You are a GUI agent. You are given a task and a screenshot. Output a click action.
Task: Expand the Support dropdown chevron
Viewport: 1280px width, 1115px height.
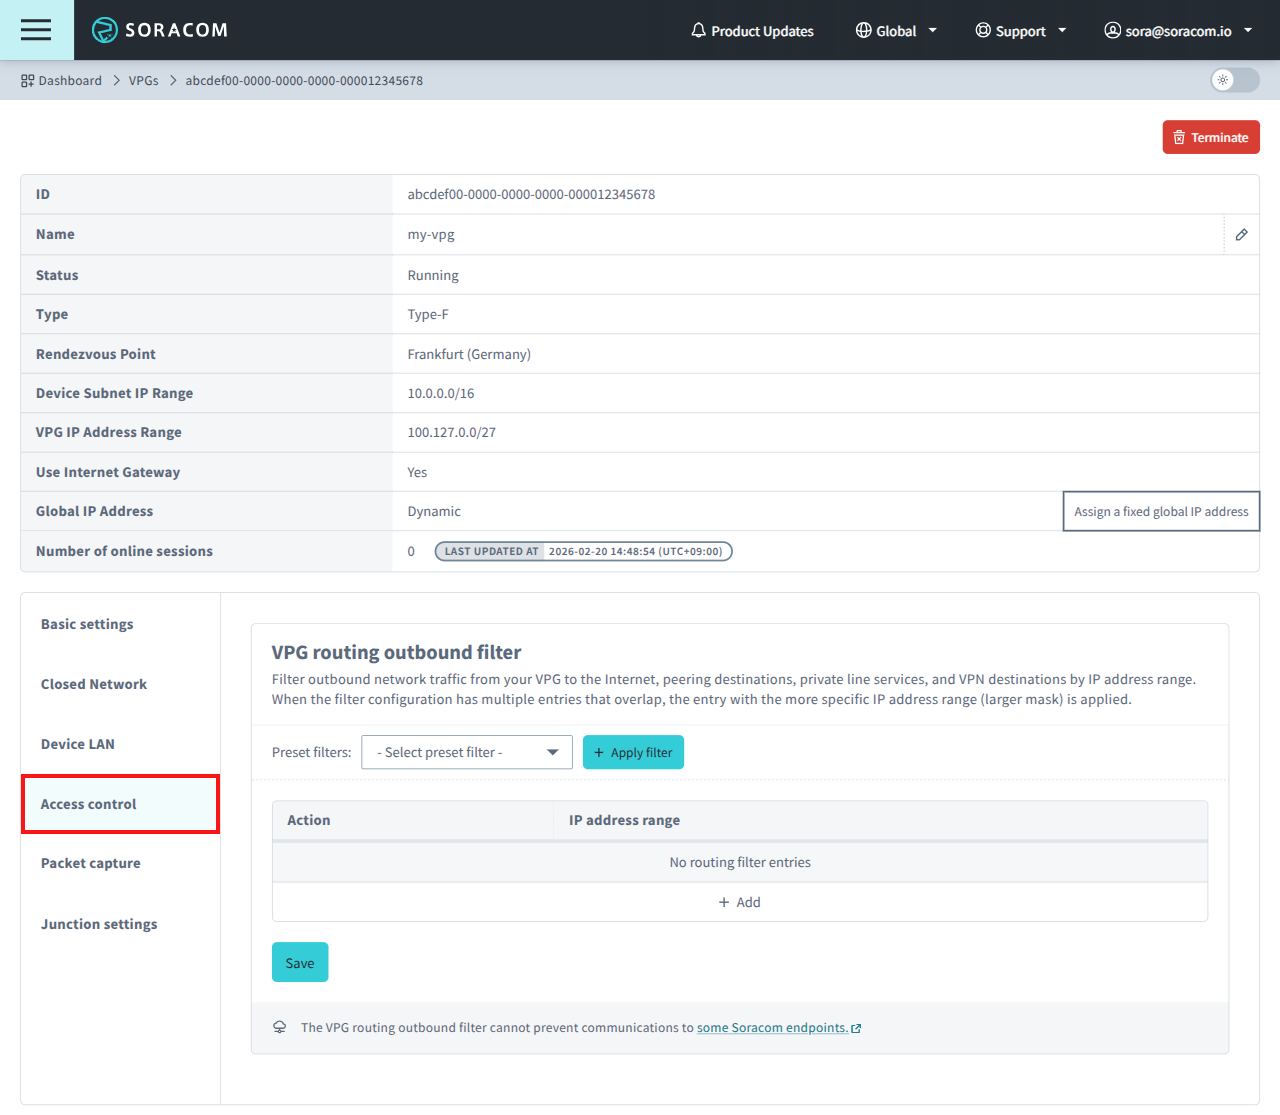click(1062, 30)
